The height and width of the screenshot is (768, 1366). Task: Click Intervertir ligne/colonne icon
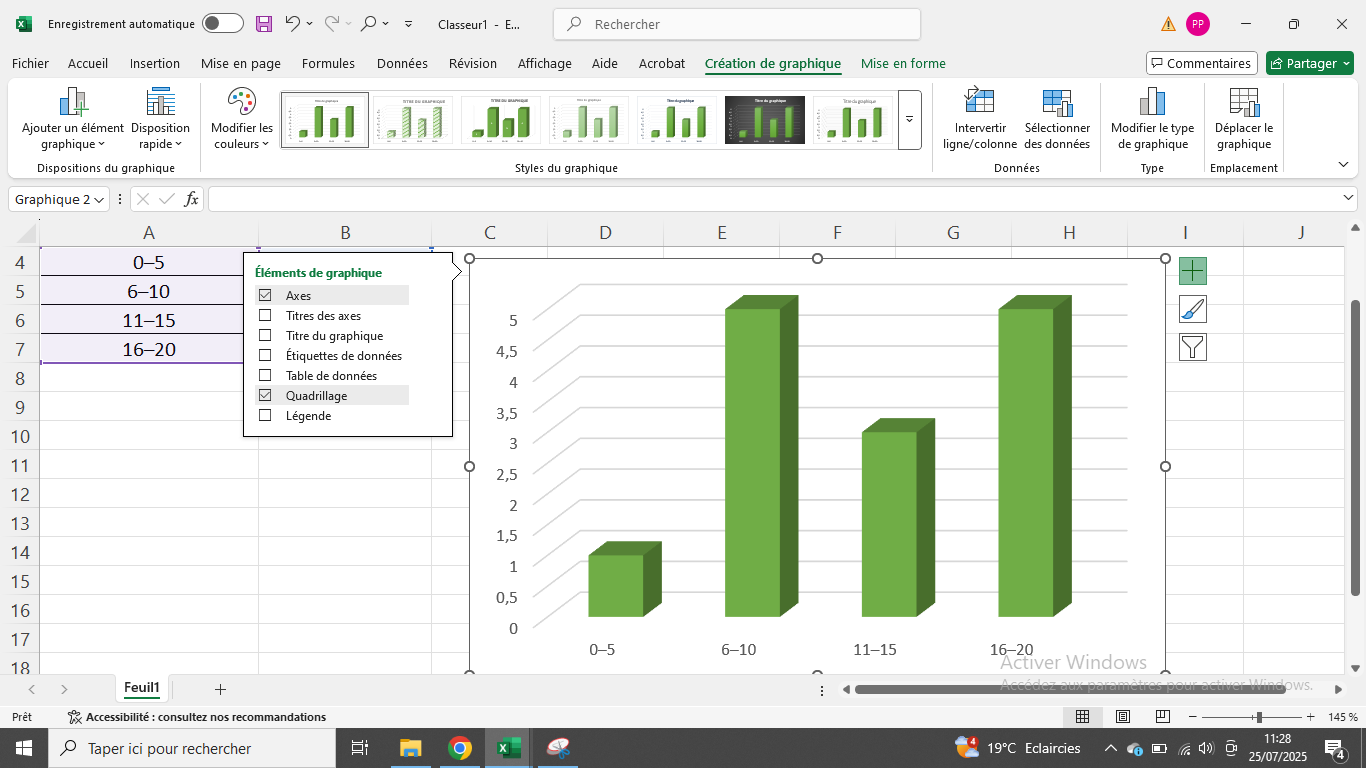(x=979, y=102)
